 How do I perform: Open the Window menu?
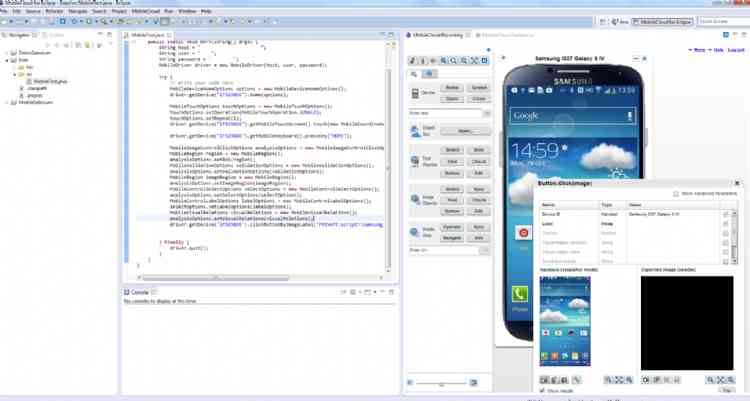click(x=187, y=11)
